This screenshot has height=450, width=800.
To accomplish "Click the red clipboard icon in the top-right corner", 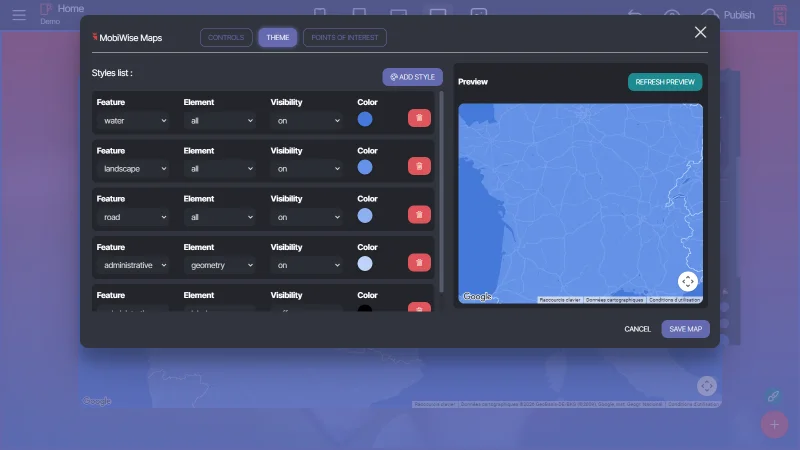I will [780, 15].
